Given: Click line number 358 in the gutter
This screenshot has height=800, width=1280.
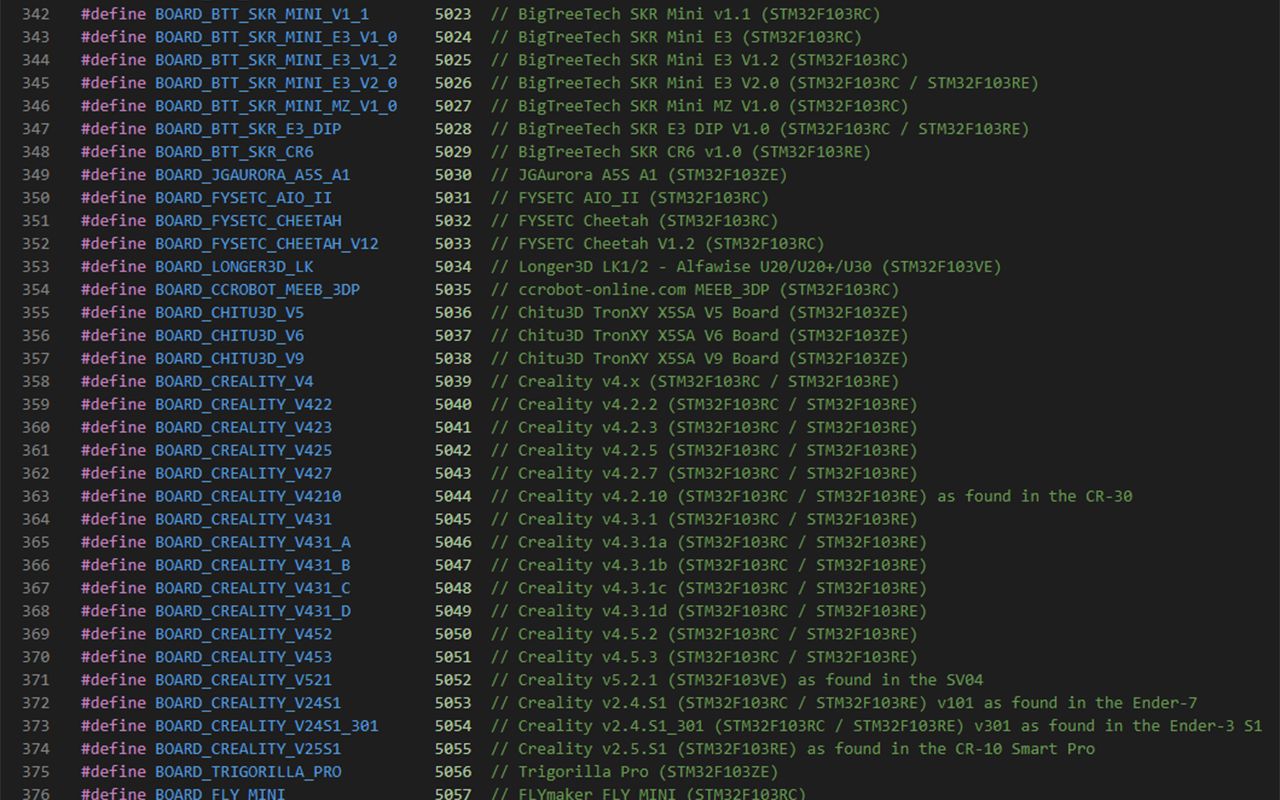Looking at the screenshot, I should tap(36, 382).
